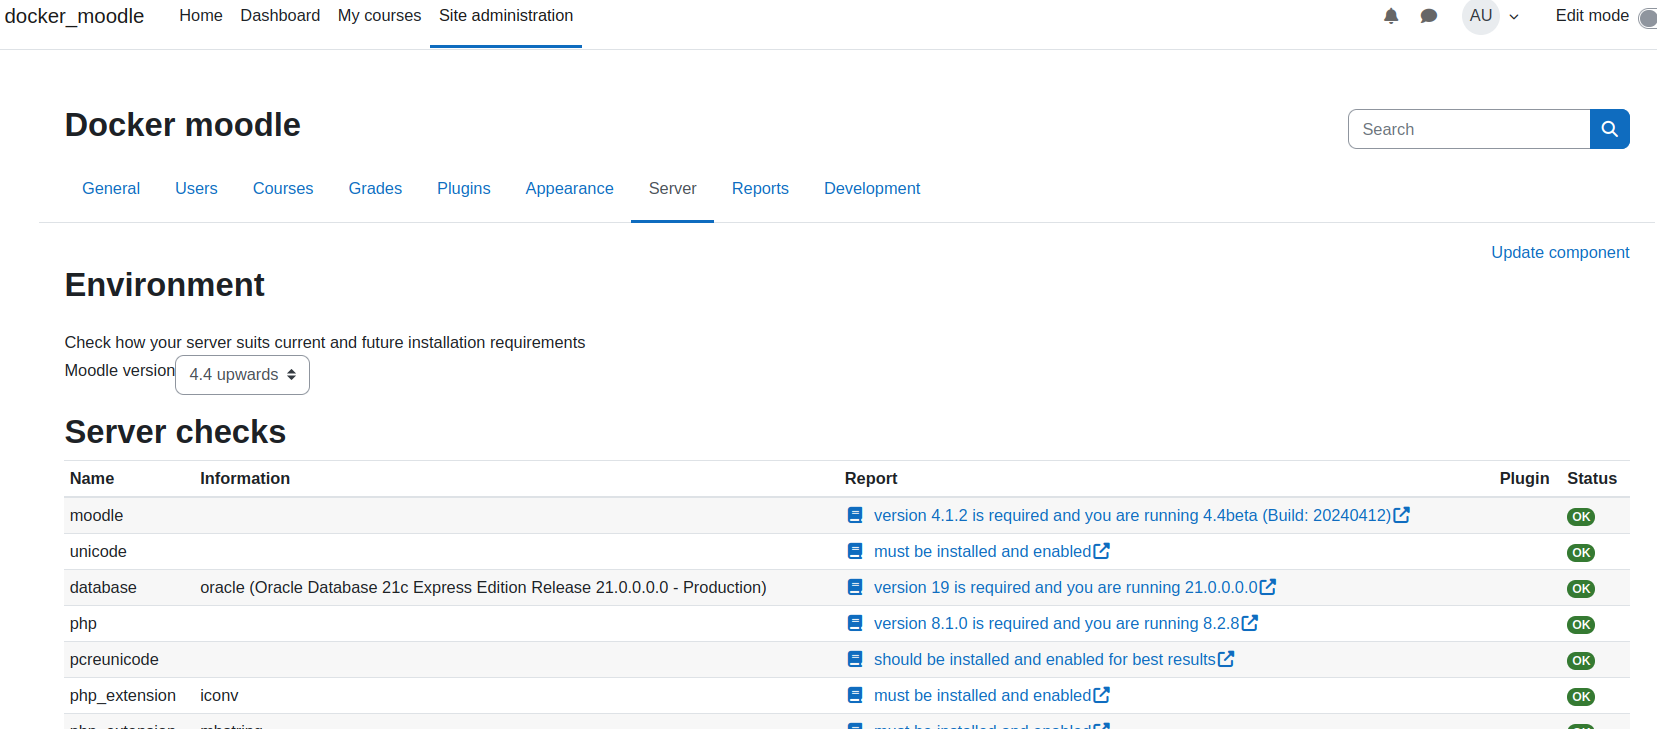This screenshot has width=1657, height=729.
Task: Switch to the Reports tab
Action: point(760,188)
